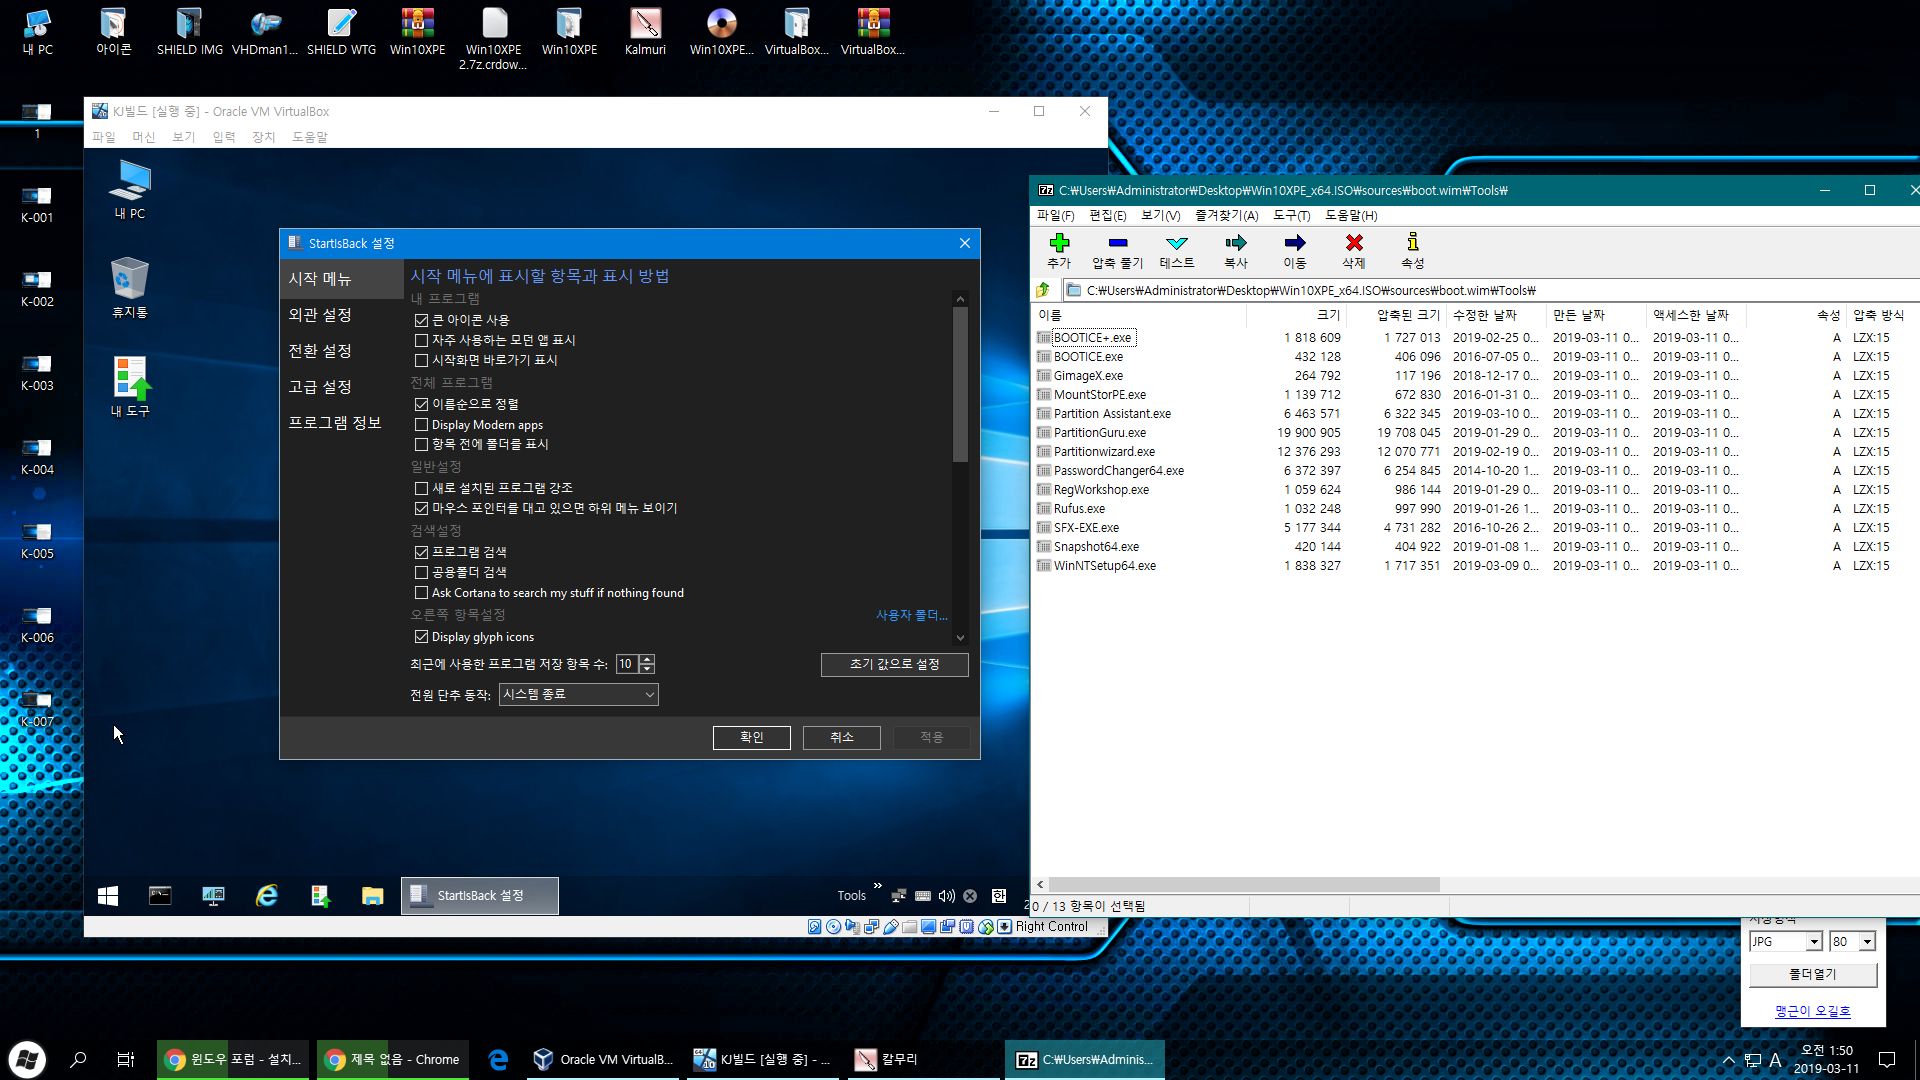Click 사용자 폴더 link
This screenshot has width=1920, height=1080.
911,615
